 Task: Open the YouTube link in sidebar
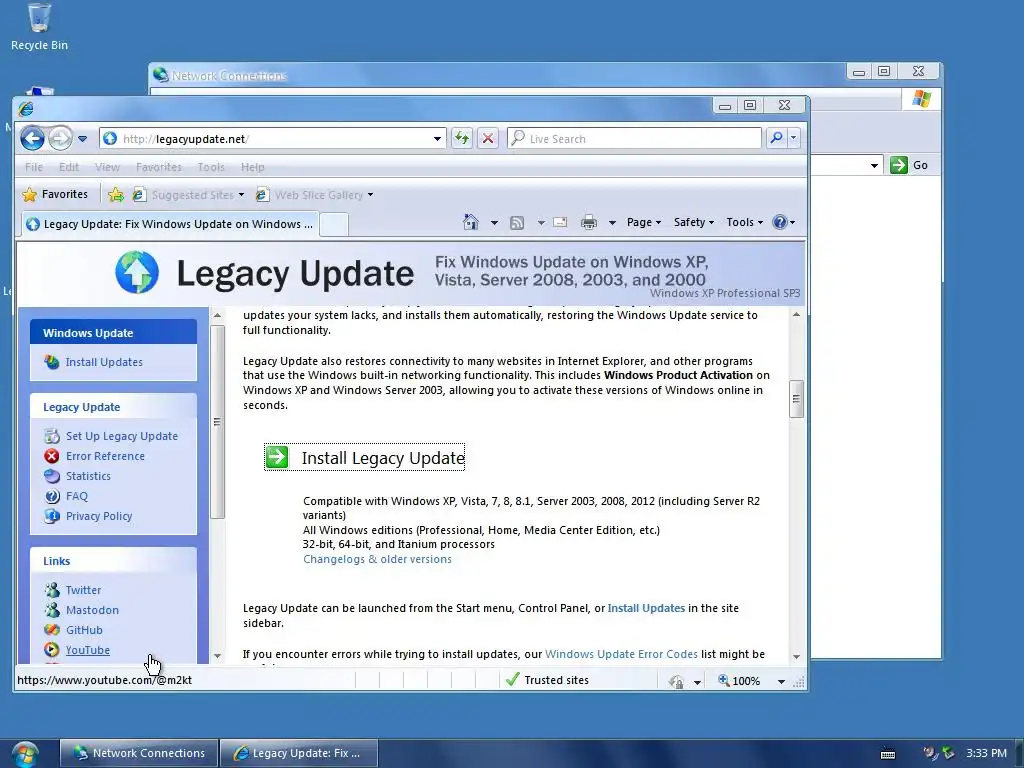tap(88, 650)
